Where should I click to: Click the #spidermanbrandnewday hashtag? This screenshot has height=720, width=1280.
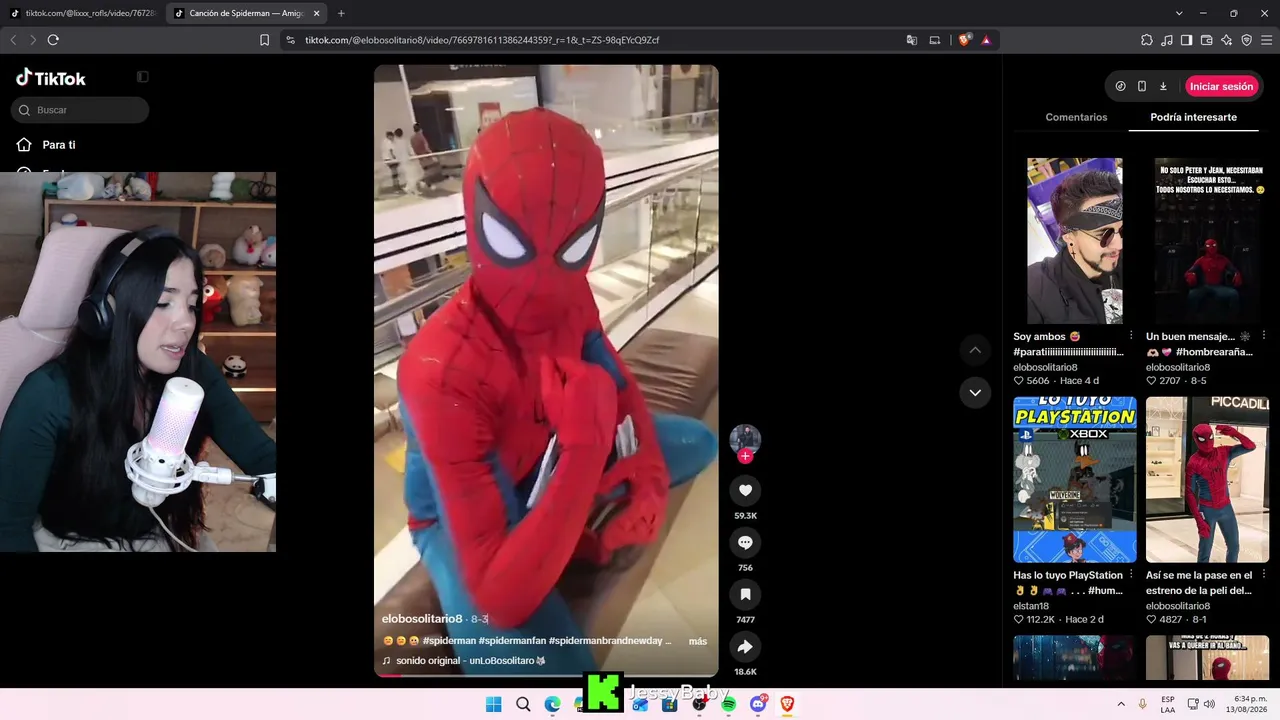click(605, 641)
